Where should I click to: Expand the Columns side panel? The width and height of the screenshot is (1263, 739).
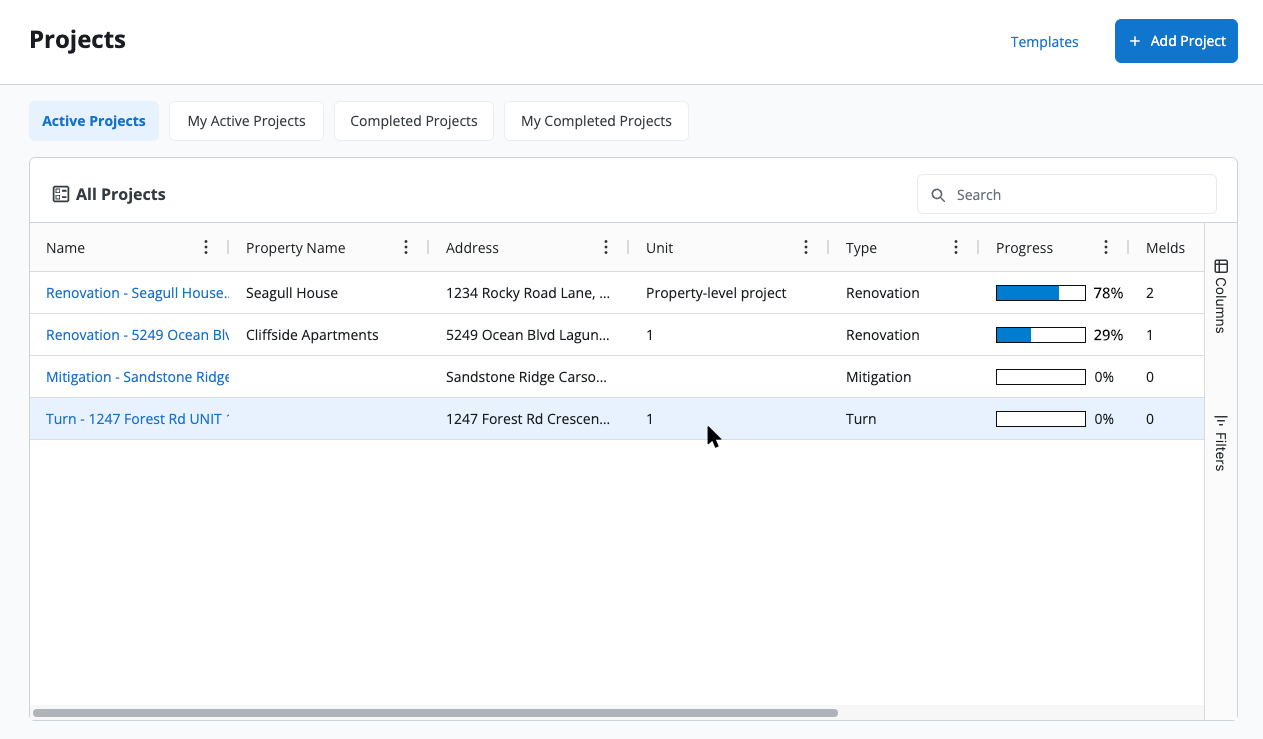pyautogui.click(x=1220, y=296)
